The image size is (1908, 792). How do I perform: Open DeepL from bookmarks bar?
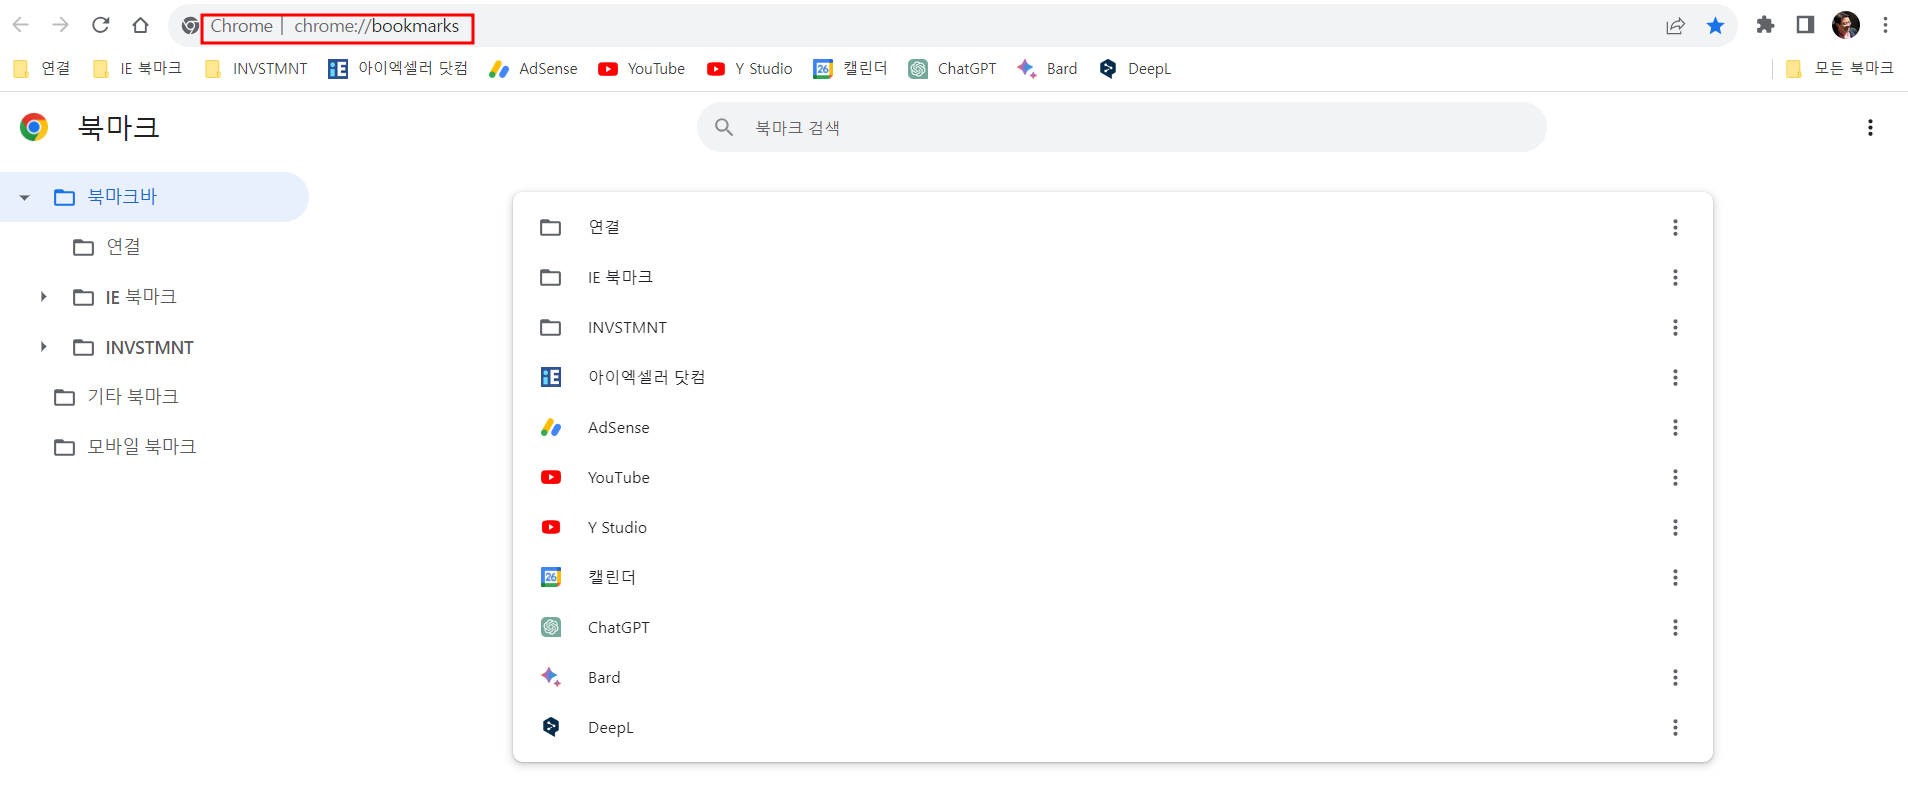(x=1135, y=68)
